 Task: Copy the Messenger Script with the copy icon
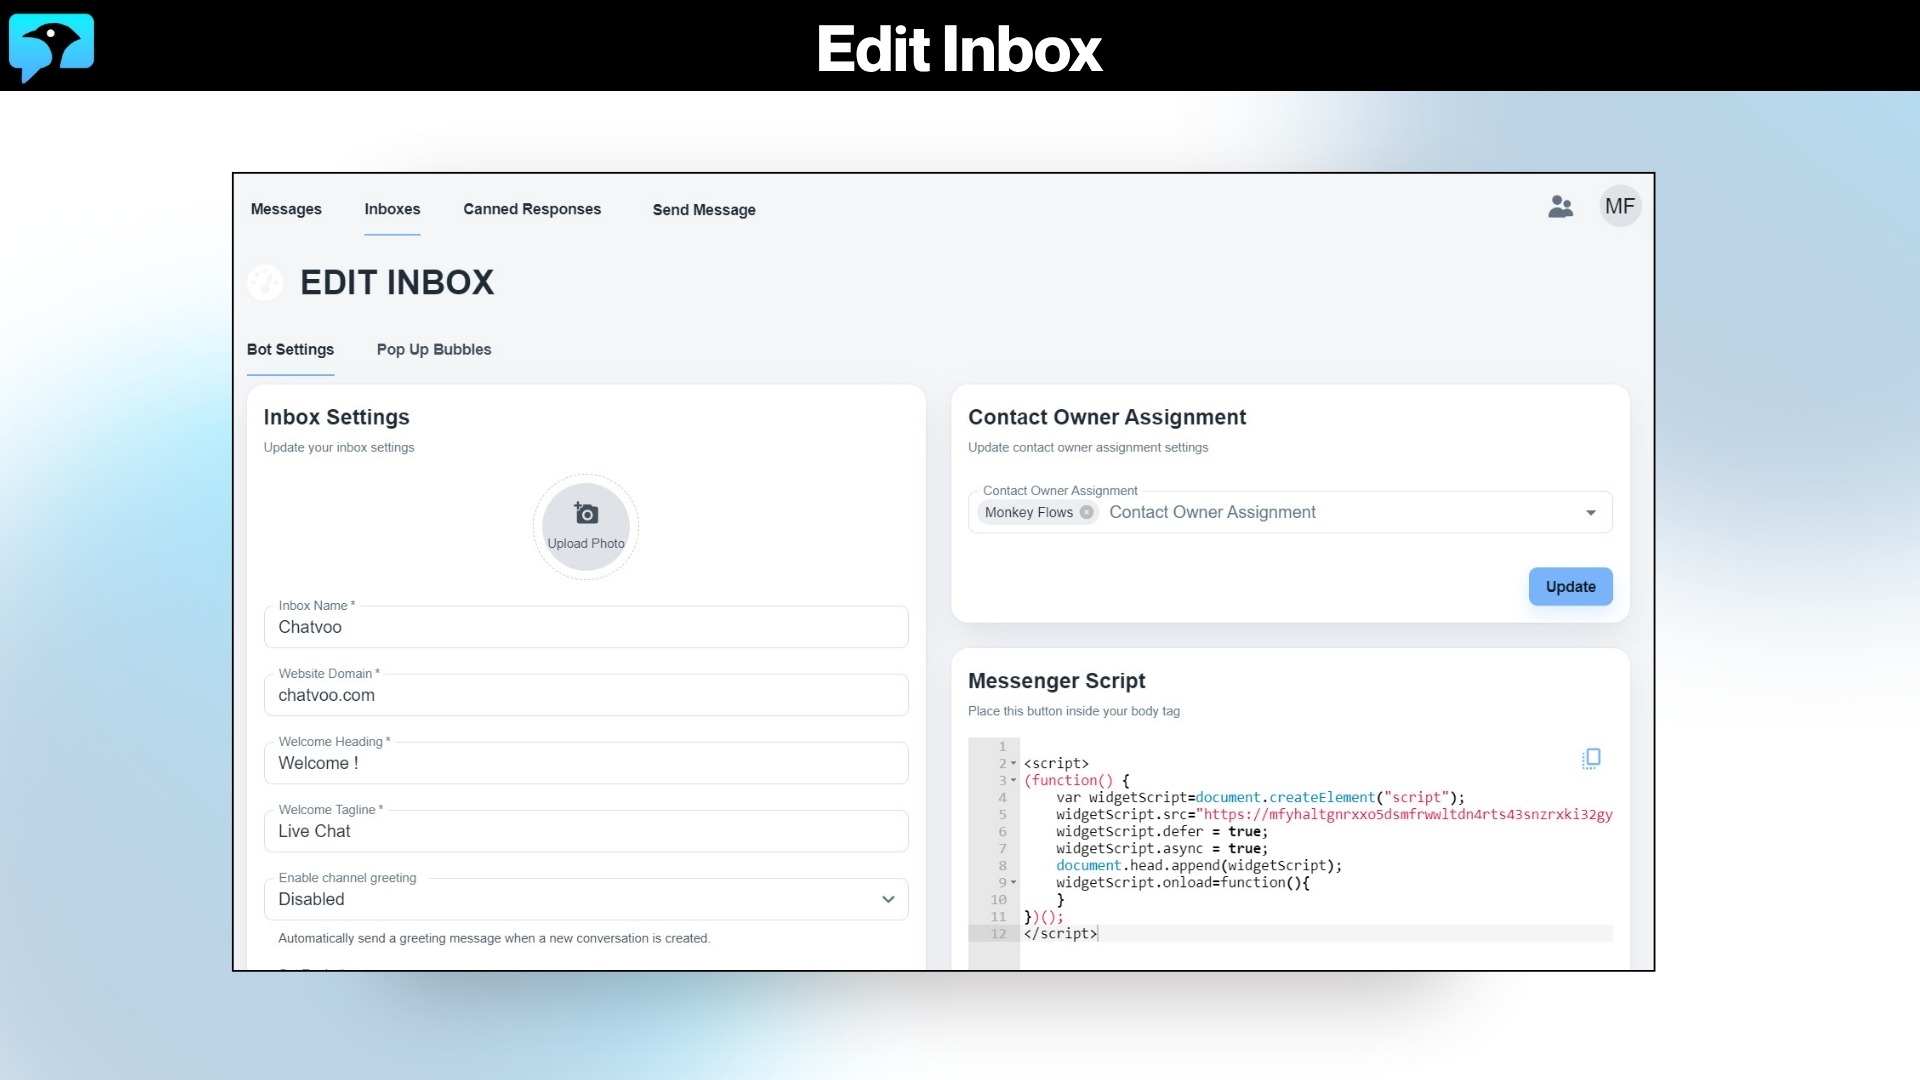coord(1591,758)
